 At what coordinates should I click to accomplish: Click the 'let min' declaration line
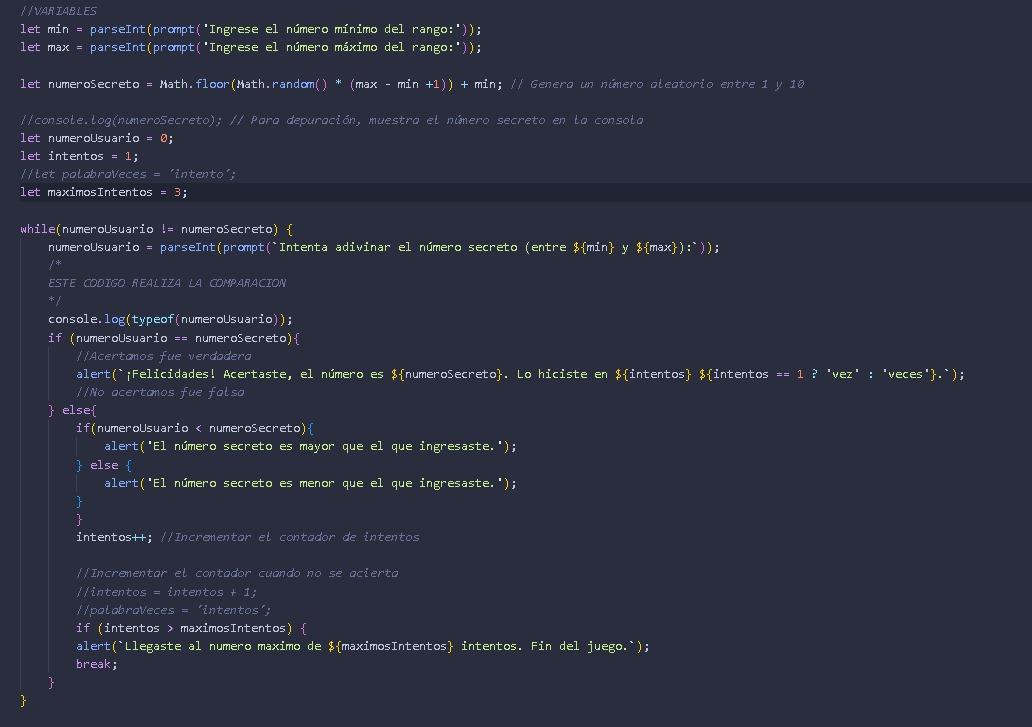(x=251, y=29)
